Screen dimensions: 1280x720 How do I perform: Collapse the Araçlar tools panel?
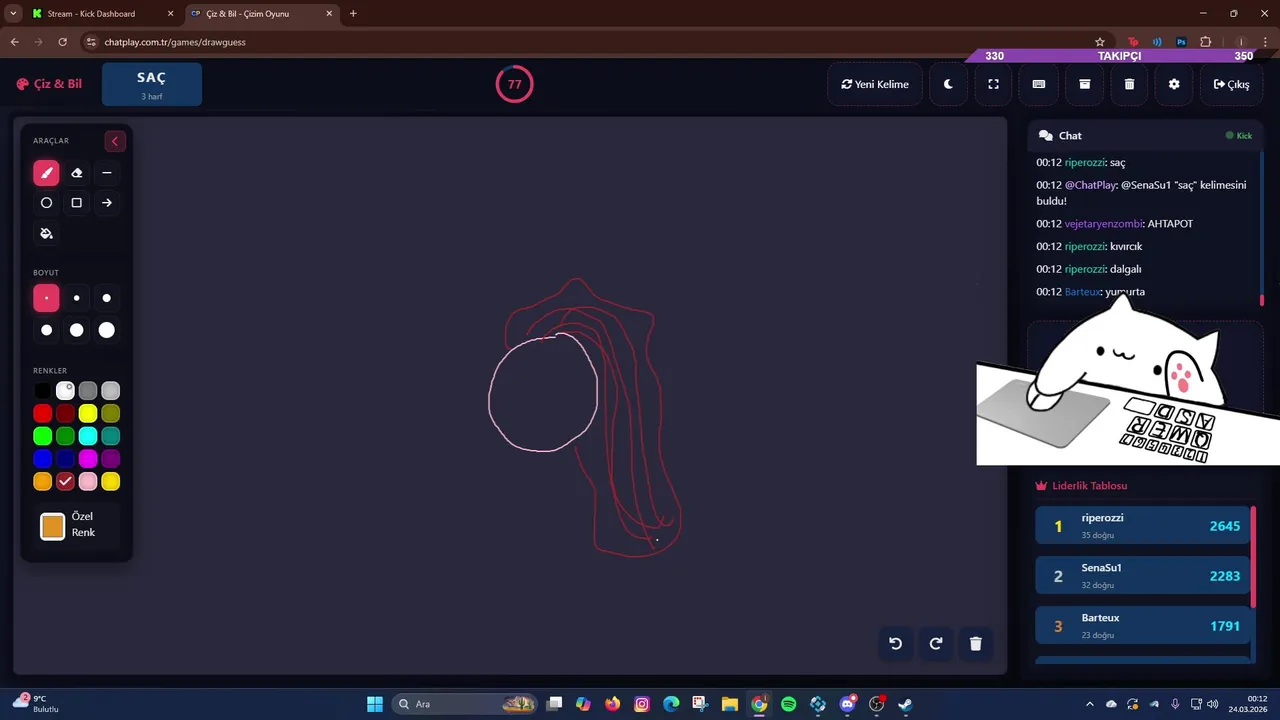coord(114,141)
